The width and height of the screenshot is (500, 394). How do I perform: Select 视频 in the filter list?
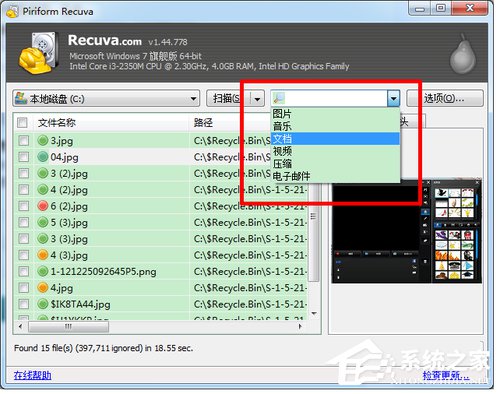[x=335, y=151]
